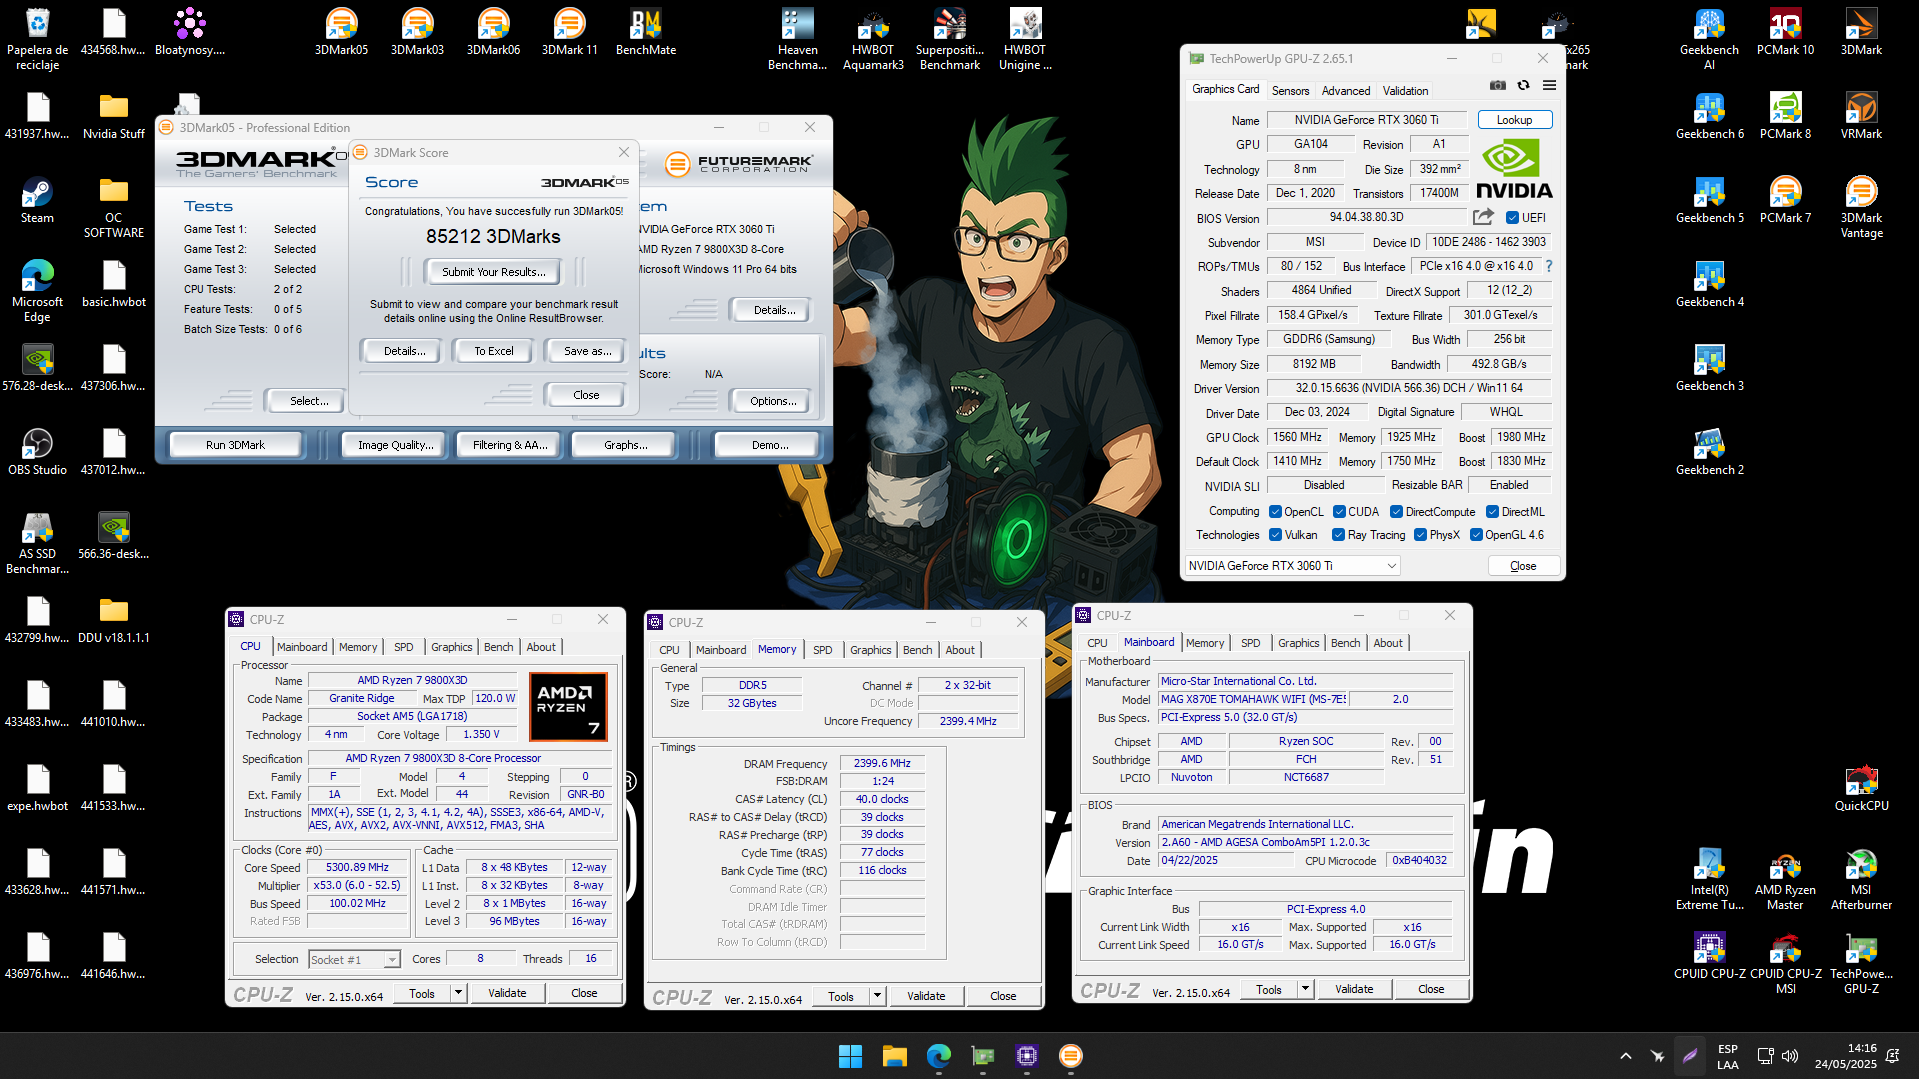The height and width of the screenshot is (1079, 1919).
Task: Toggle the PhysX checkbox
Action: [1420, 535]
